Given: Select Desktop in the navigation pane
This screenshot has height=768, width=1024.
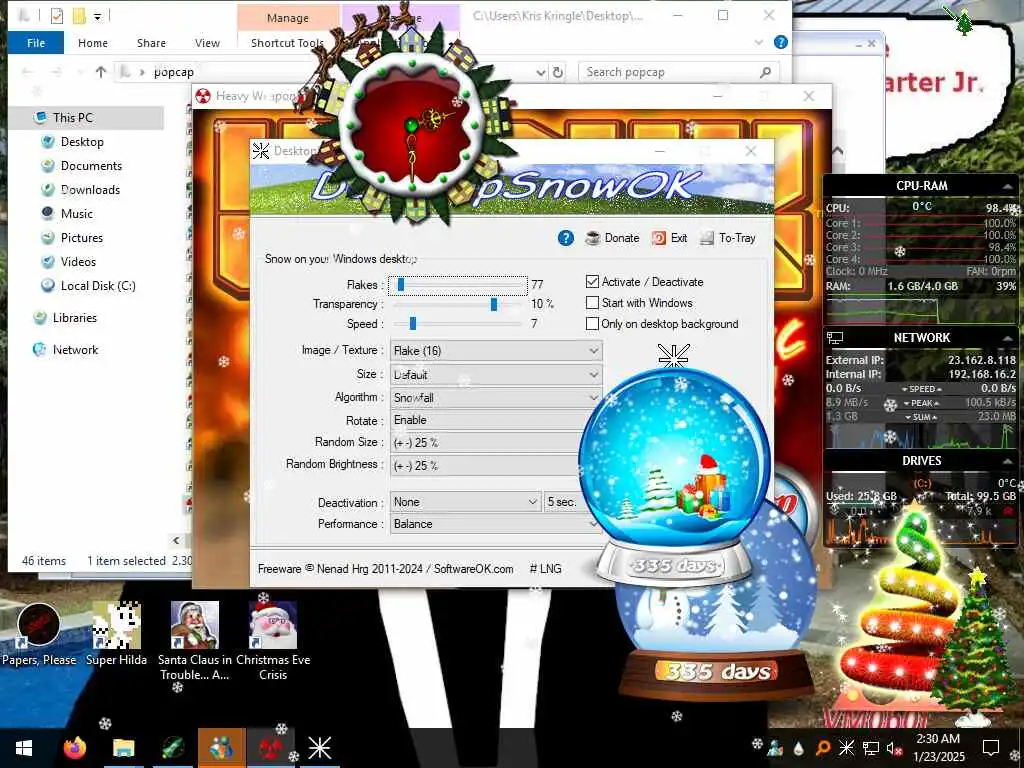Looking at the screenshot, I should (82, 142).
